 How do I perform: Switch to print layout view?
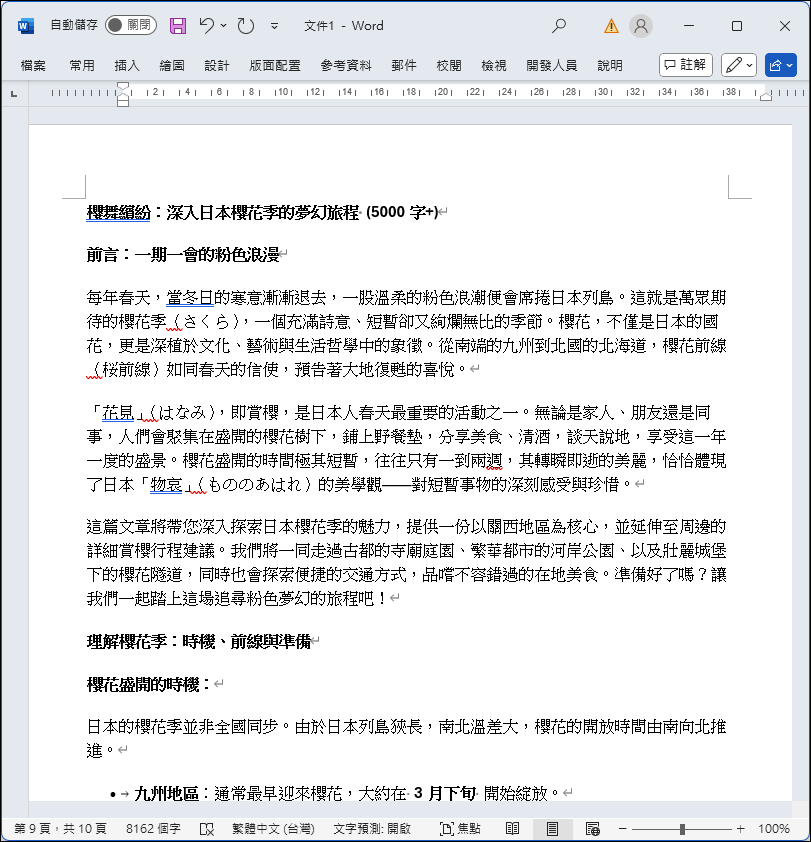[x=552, y=829]
